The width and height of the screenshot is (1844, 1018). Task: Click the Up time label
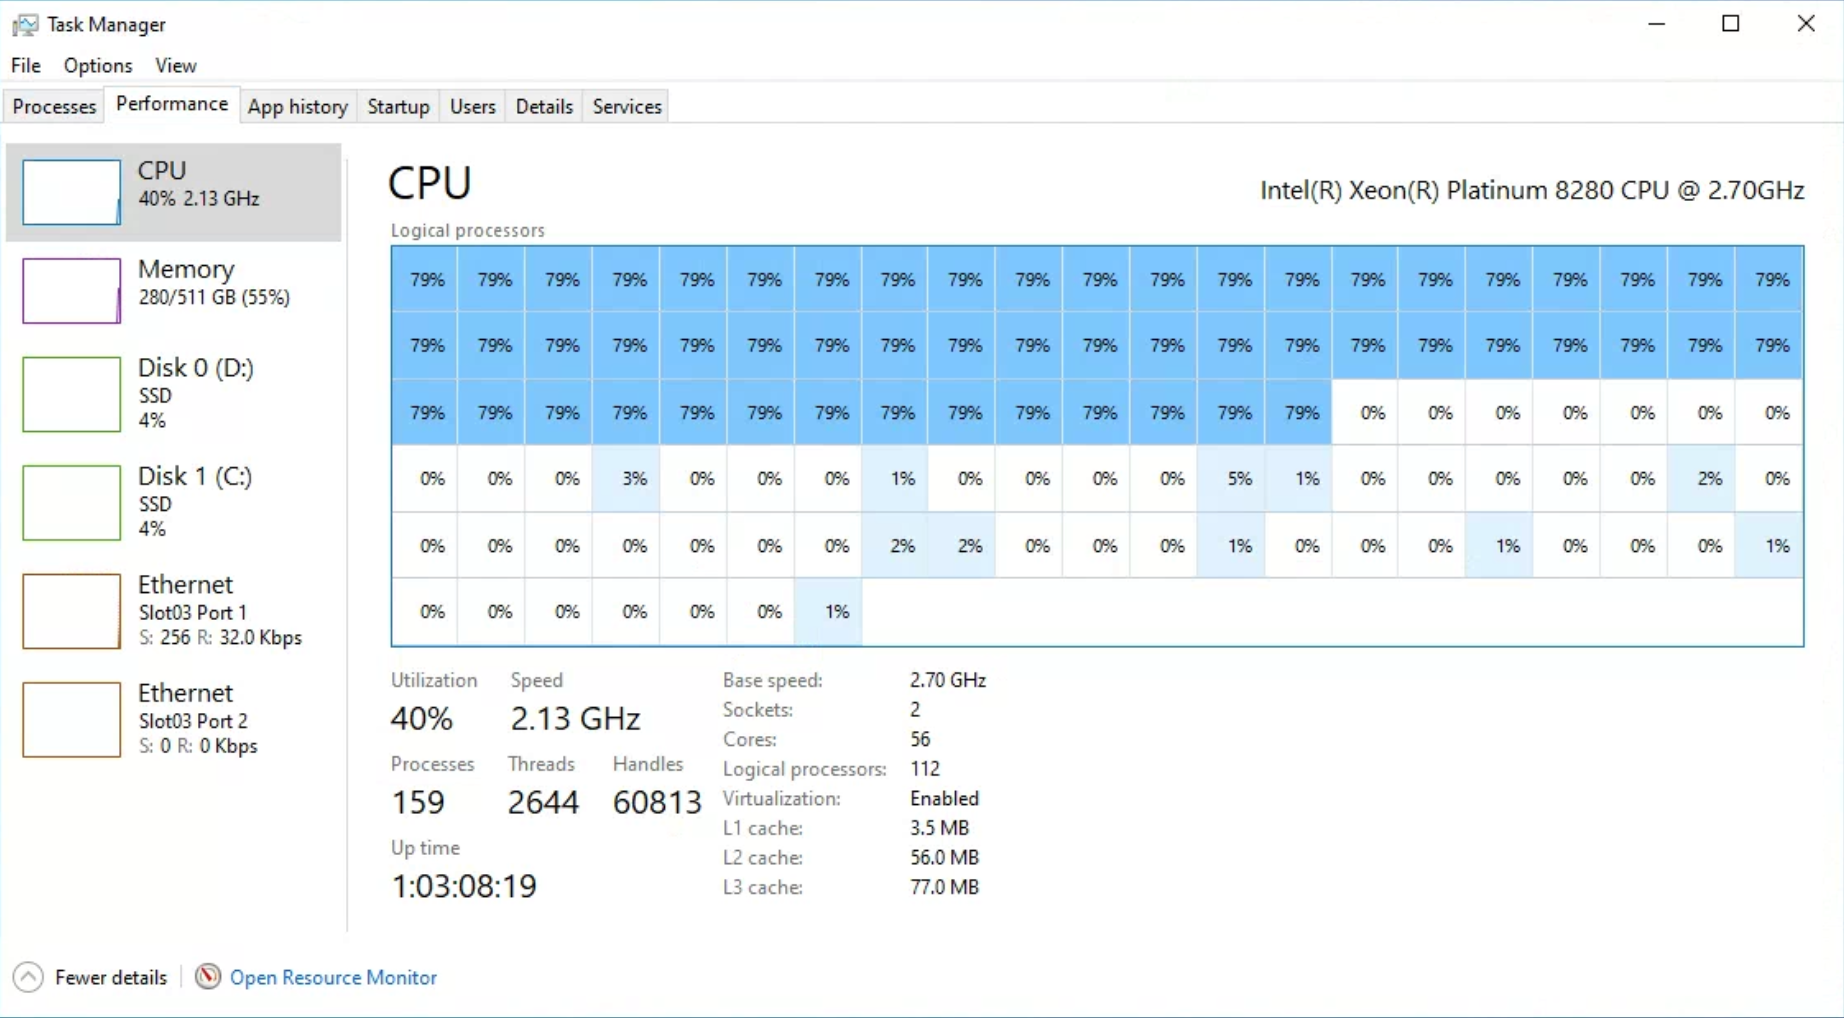point(426,848)
